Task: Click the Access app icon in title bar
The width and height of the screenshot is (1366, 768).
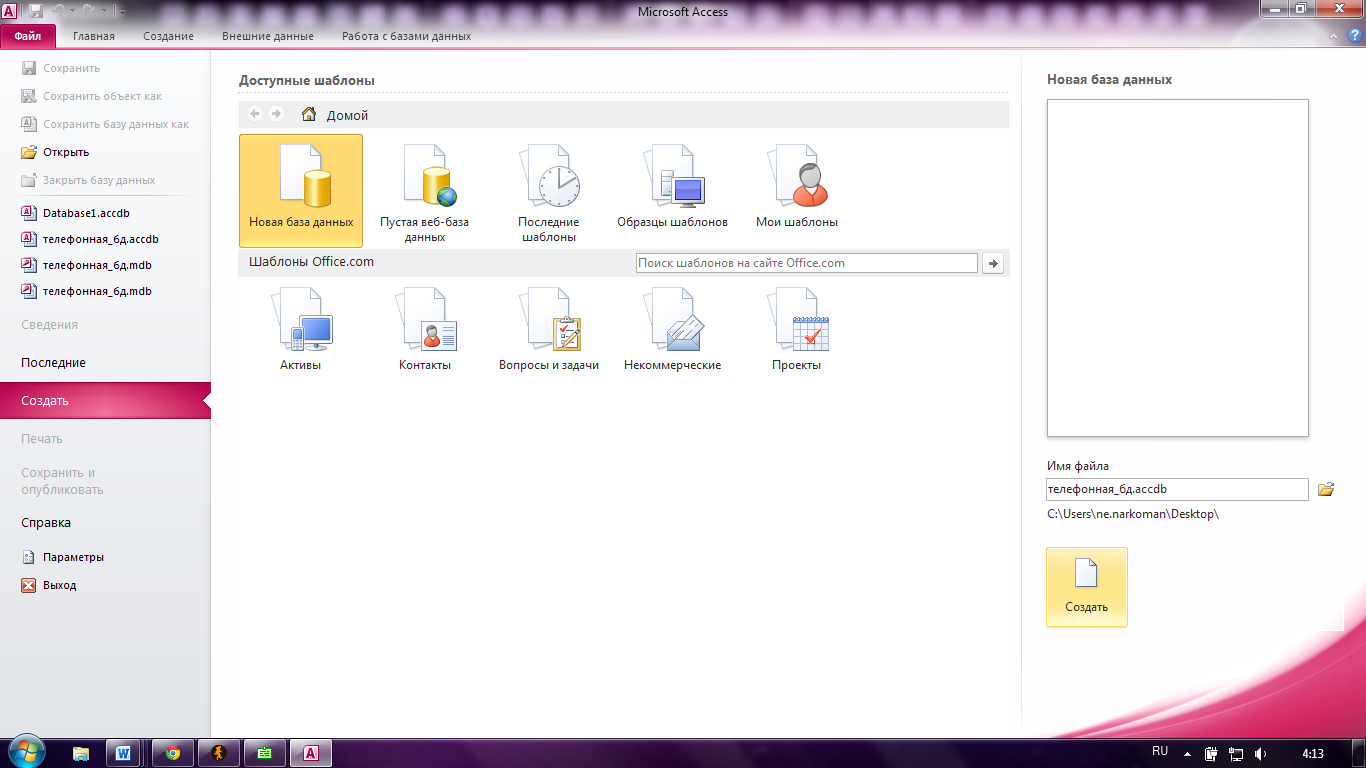Action: 8,10
